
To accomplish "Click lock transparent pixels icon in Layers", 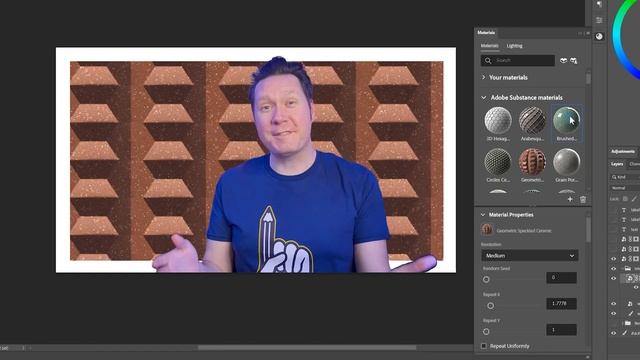I will [x=625, y=199].
